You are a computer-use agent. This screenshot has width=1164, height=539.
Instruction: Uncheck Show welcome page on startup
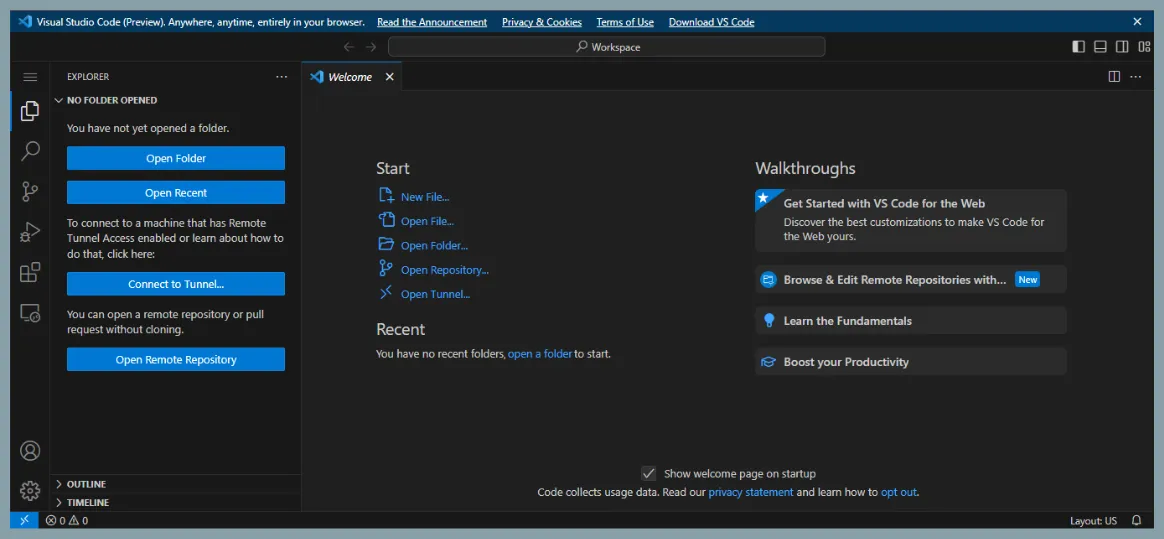649,474
